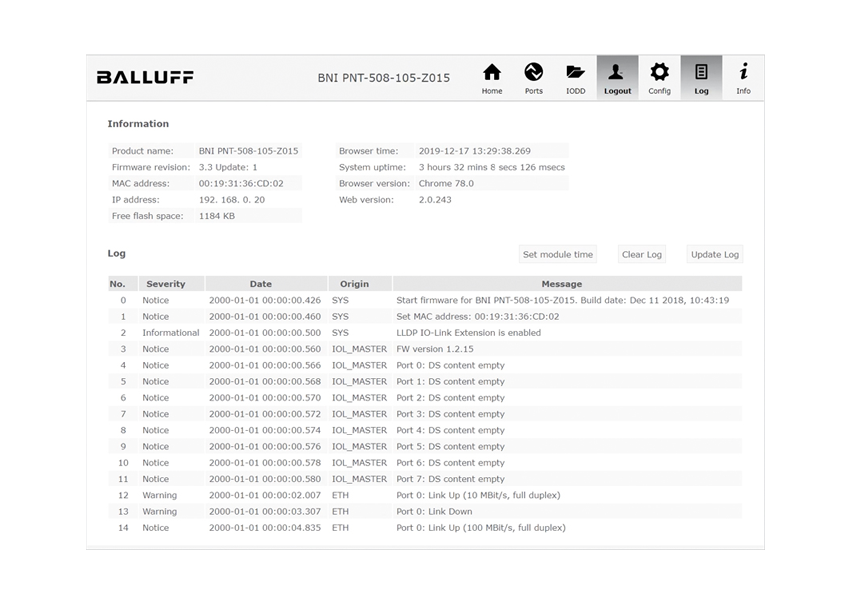The width and height of the screenshot is (850, 603).
Task: Select firmware revision value 3.3 Update: 1
Action: [x=228, y=167]
